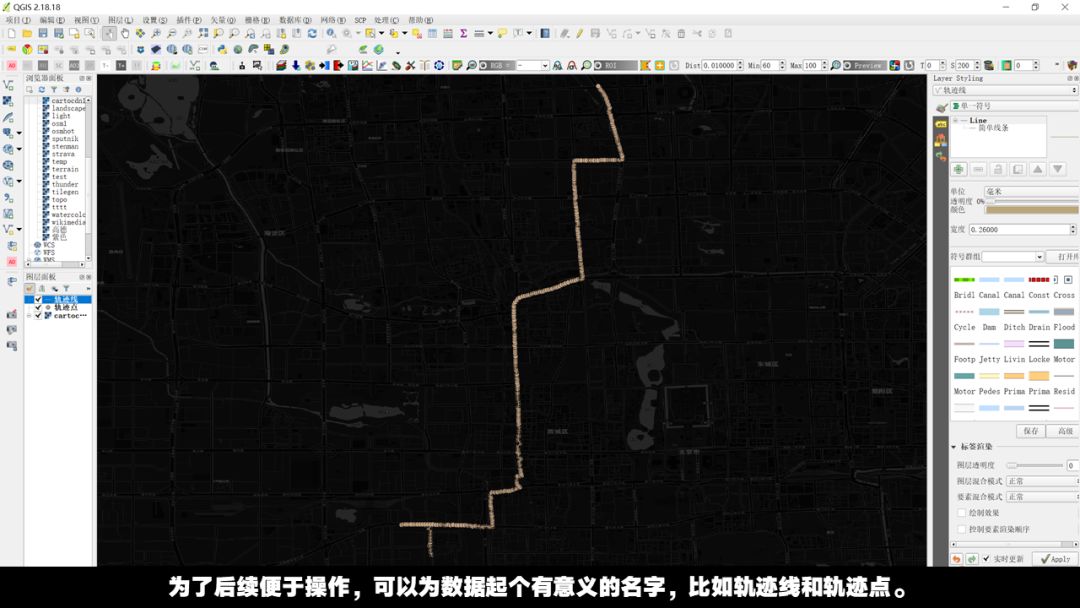Click the layer panel open styling dock icon
This screenshot has height=608, width=1080.
30,289
